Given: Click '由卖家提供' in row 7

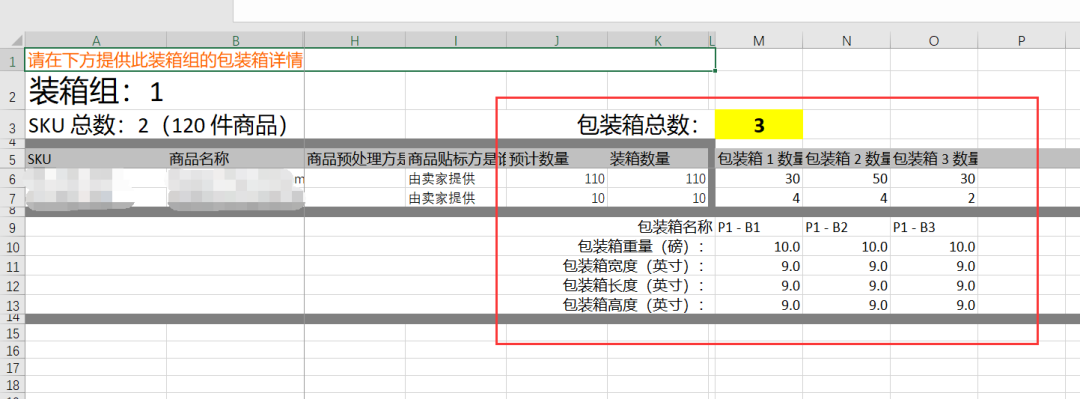Looking at the screenshot, I should [x=442, y=198].
